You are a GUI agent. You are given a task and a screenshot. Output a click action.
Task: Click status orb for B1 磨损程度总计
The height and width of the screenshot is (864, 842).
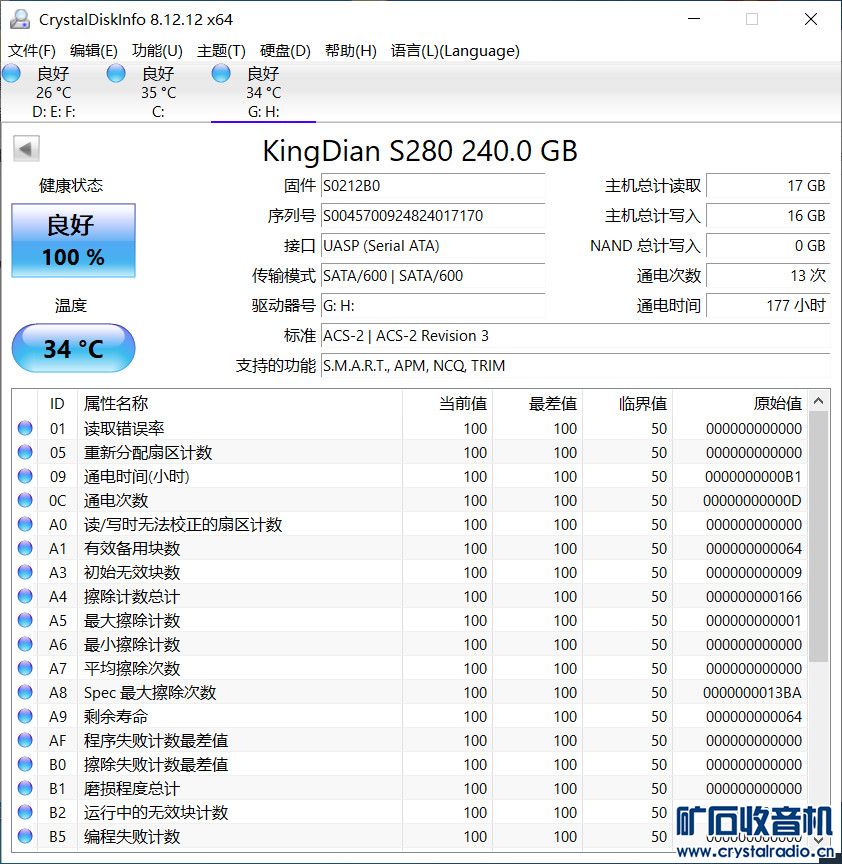pos(25,789)
